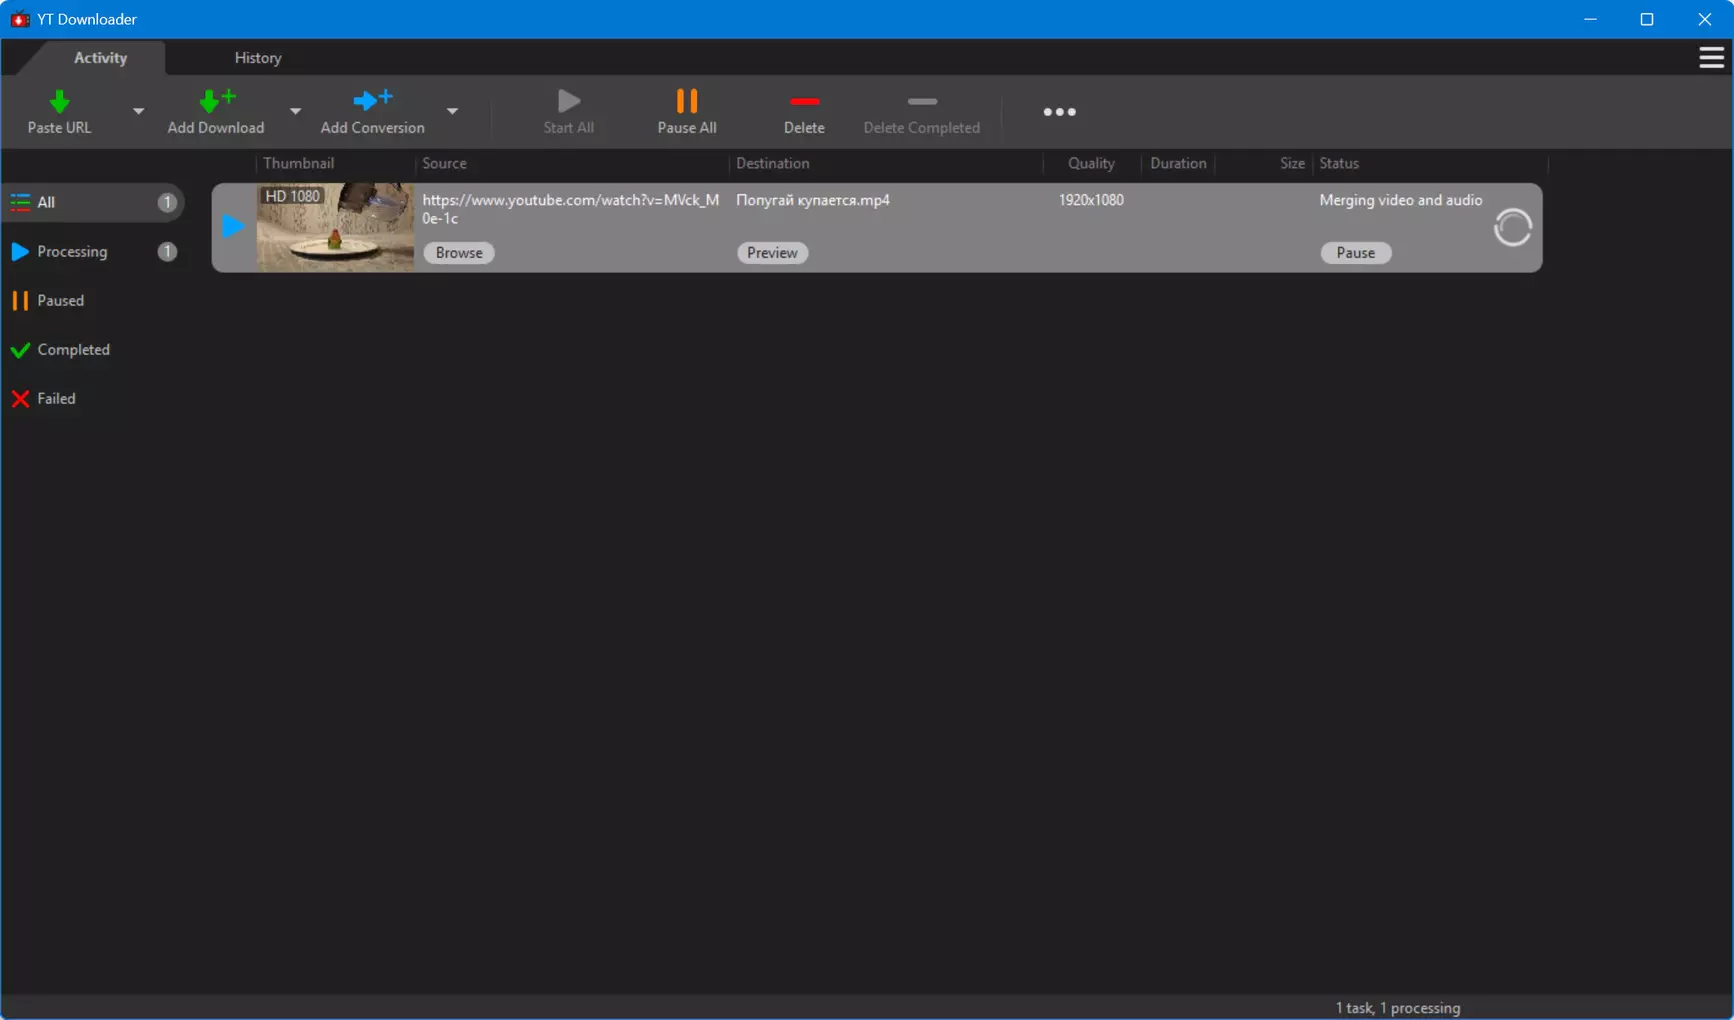Image resolution: width=1734 pixels, height=1020 pixels.
Task: Click the blue play arrow on the task row
Action: pyautogui.click(x=233, y=227)
